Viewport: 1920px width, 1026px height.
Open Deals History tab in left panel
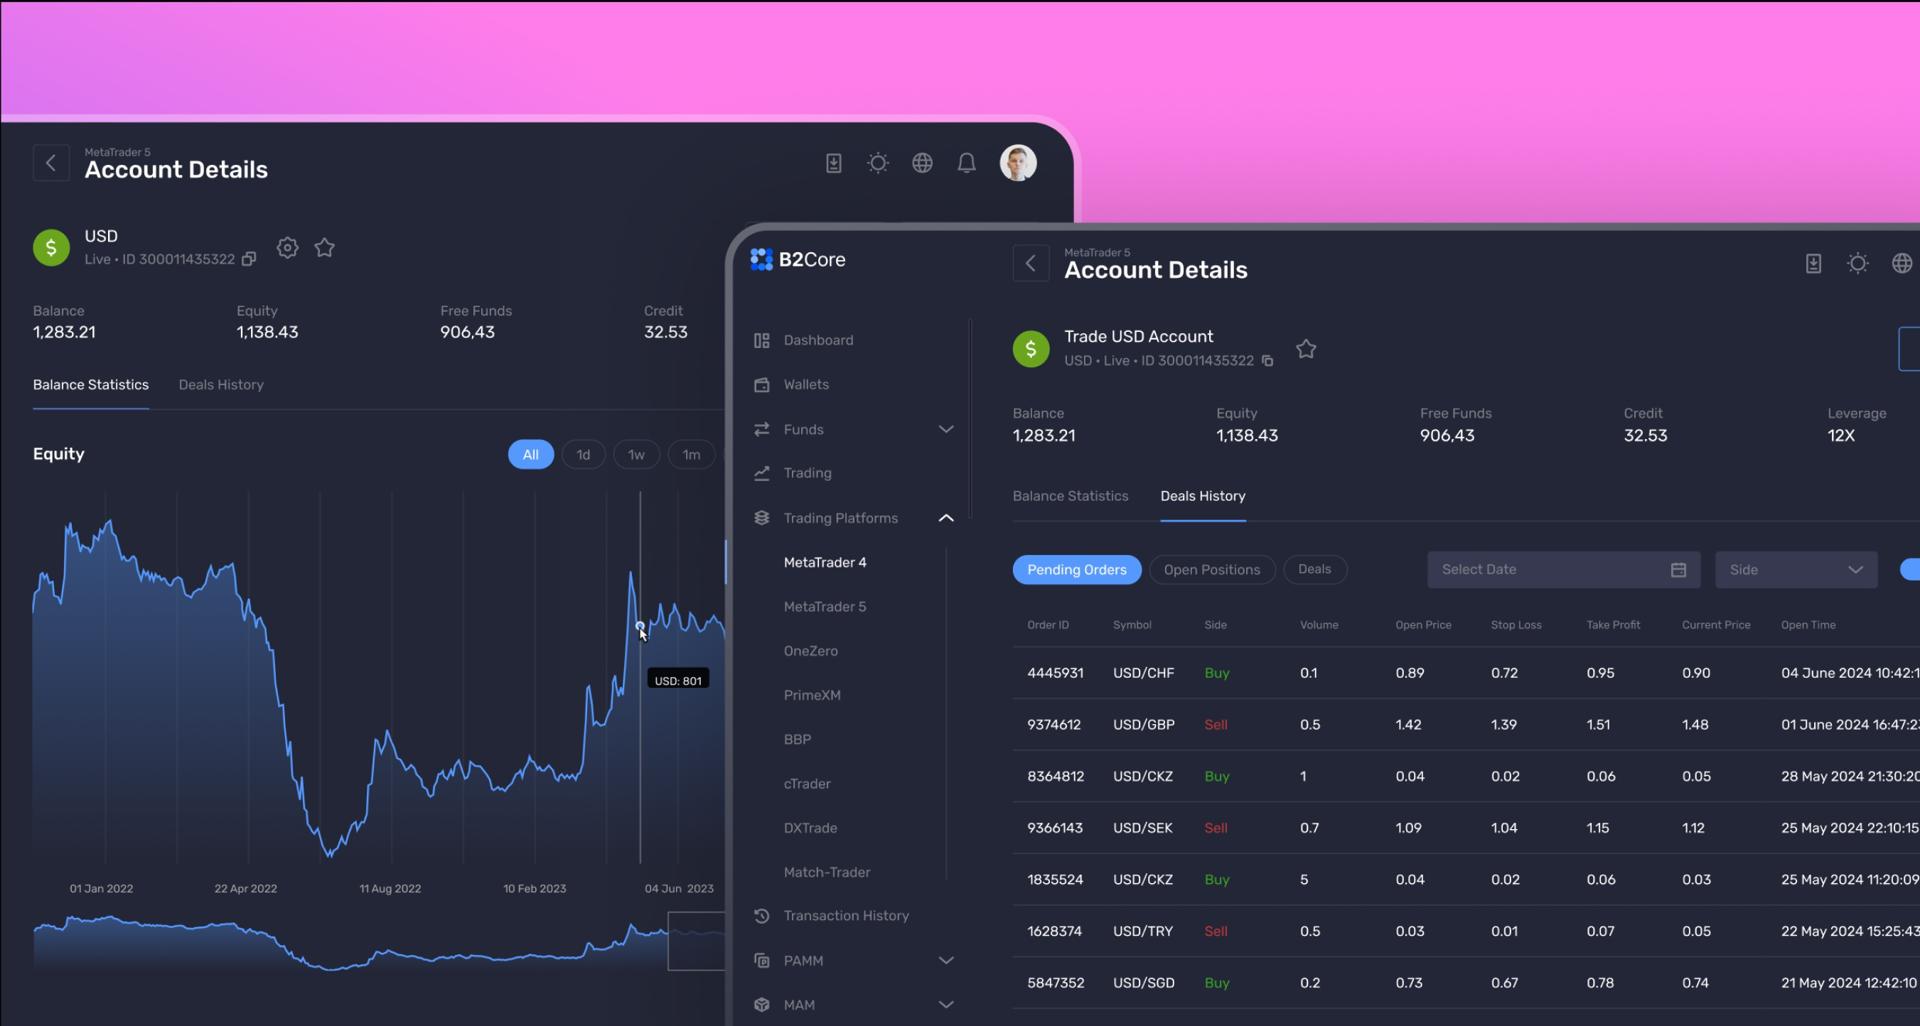(221, 385)
